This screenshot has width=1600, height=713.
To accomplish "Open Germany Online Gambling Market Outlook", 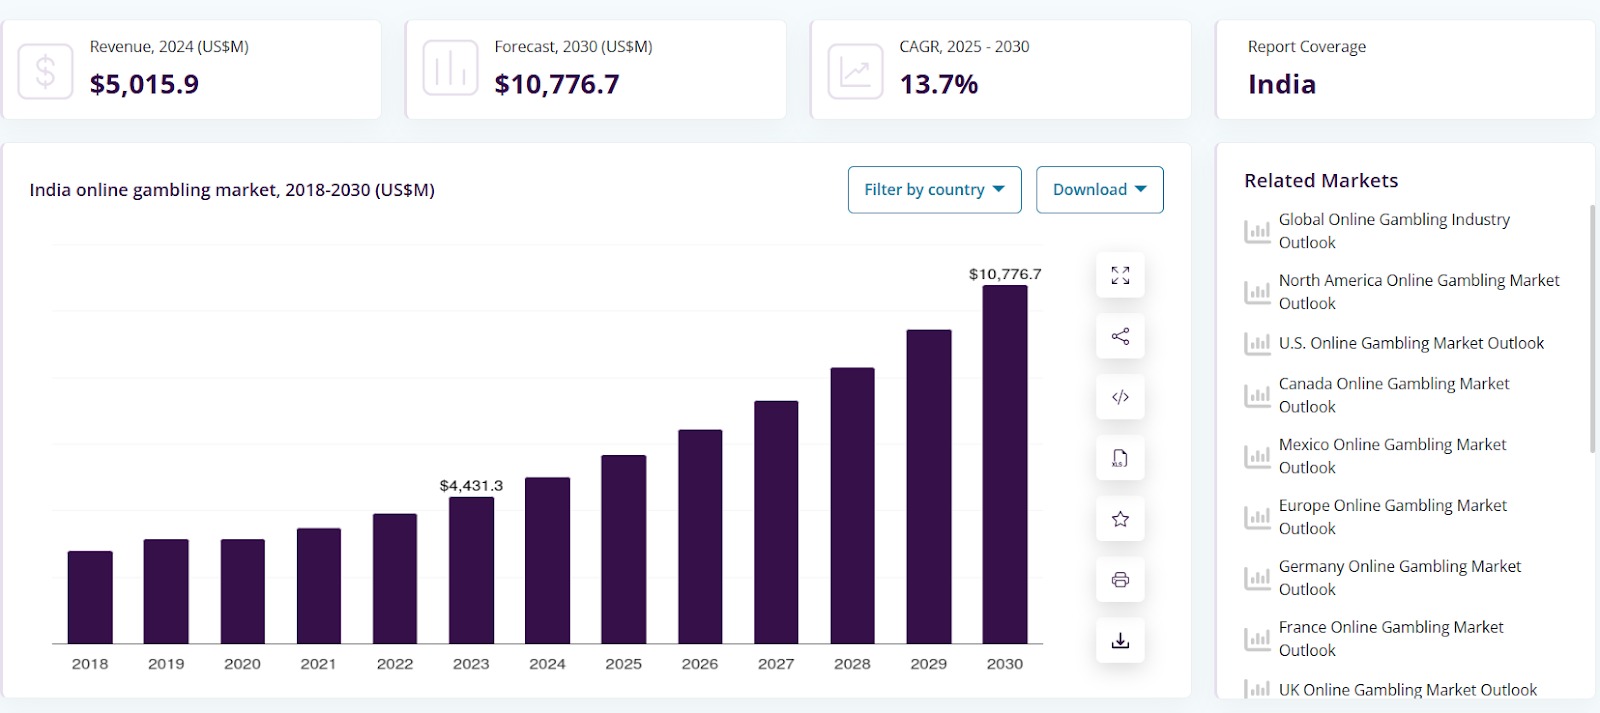I will [x=1400, y=578].
